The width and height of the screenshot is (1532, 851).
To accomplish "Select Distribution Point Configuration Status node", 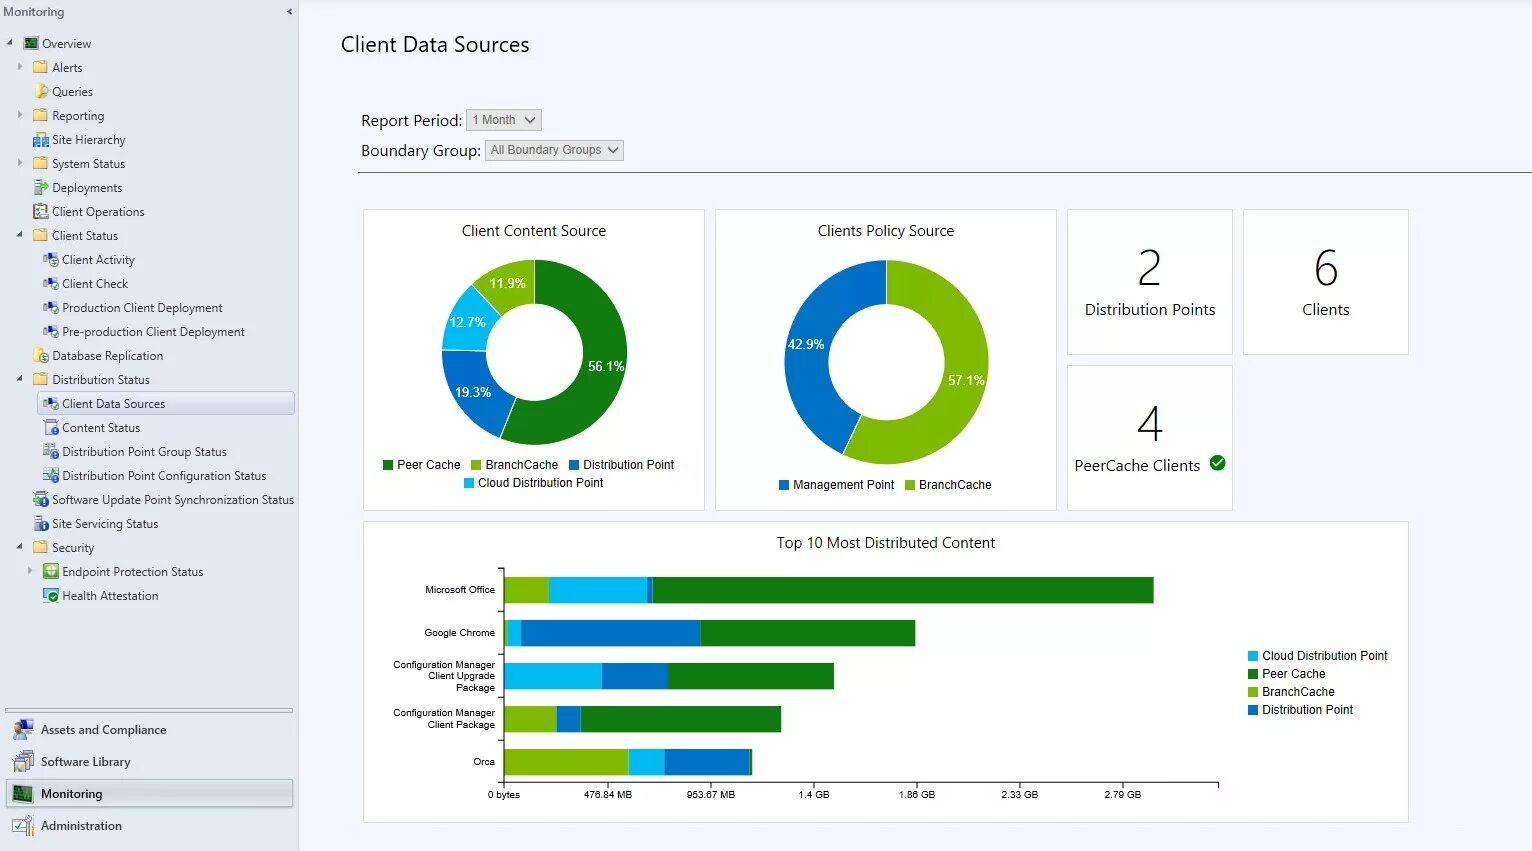I will click(164, 476).
